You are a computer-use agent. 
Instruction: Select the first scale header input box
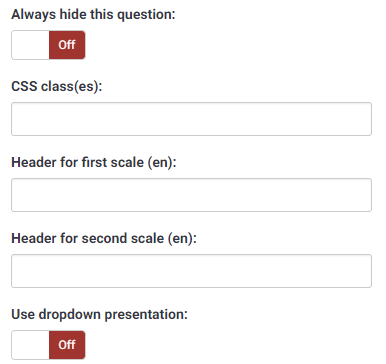191,195
